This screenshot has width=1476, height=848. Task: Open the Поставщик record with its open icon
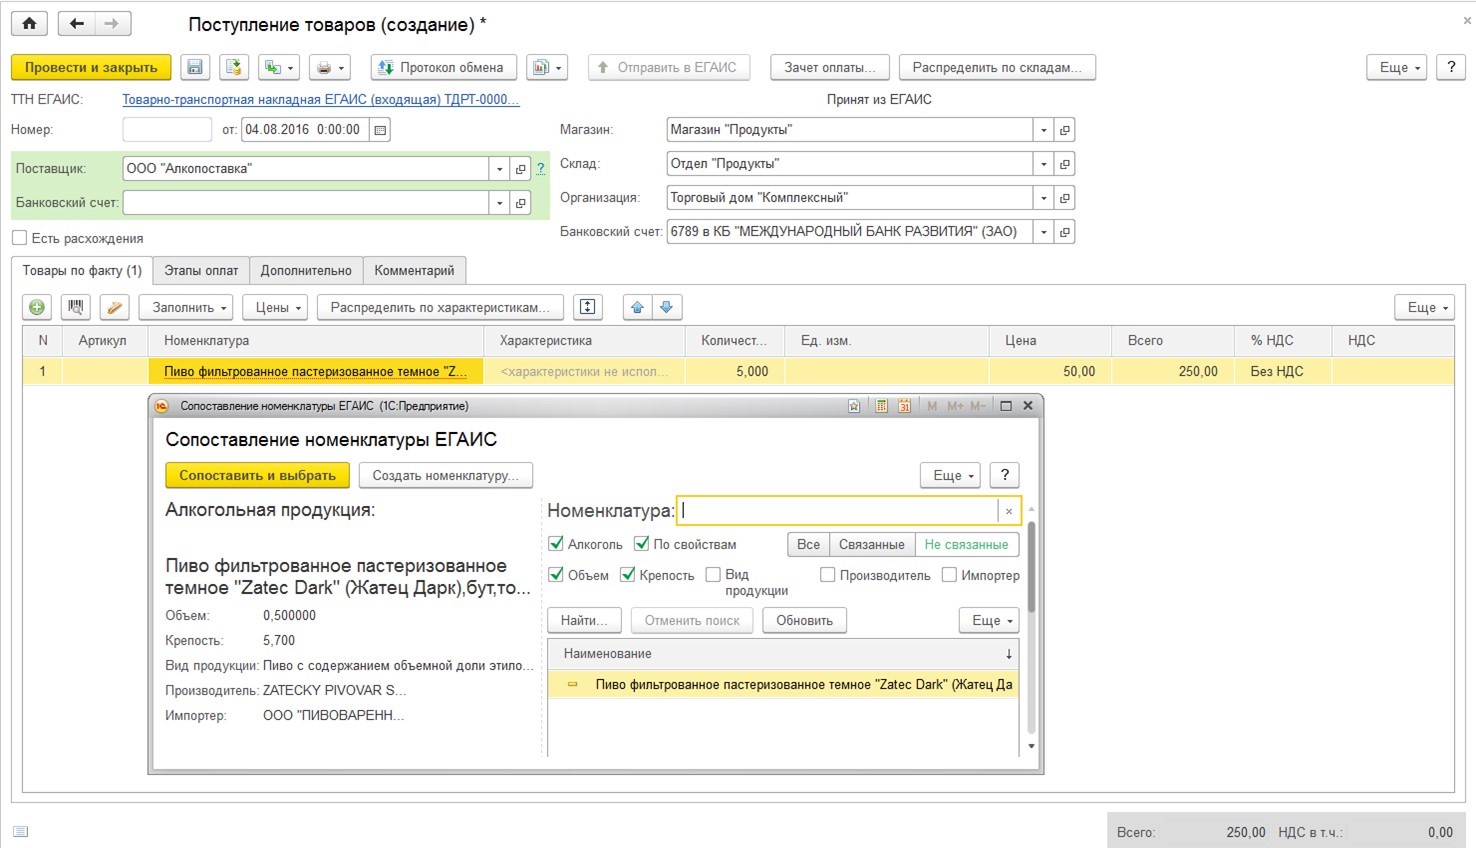(520, 169)
